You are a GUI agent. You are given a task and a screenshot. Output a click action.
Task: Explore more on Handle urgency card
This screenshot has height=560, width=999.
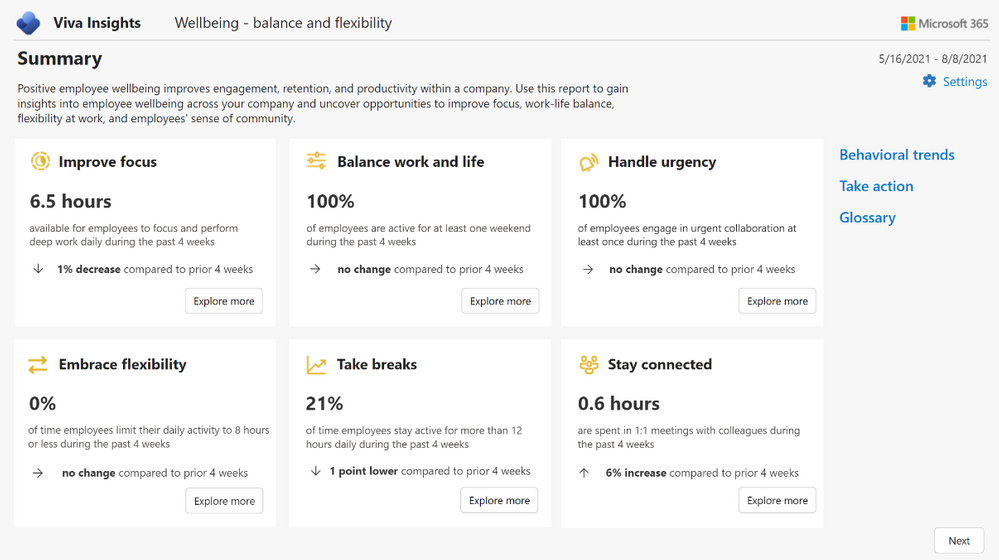pyautogui.click(x=777, y=301)
